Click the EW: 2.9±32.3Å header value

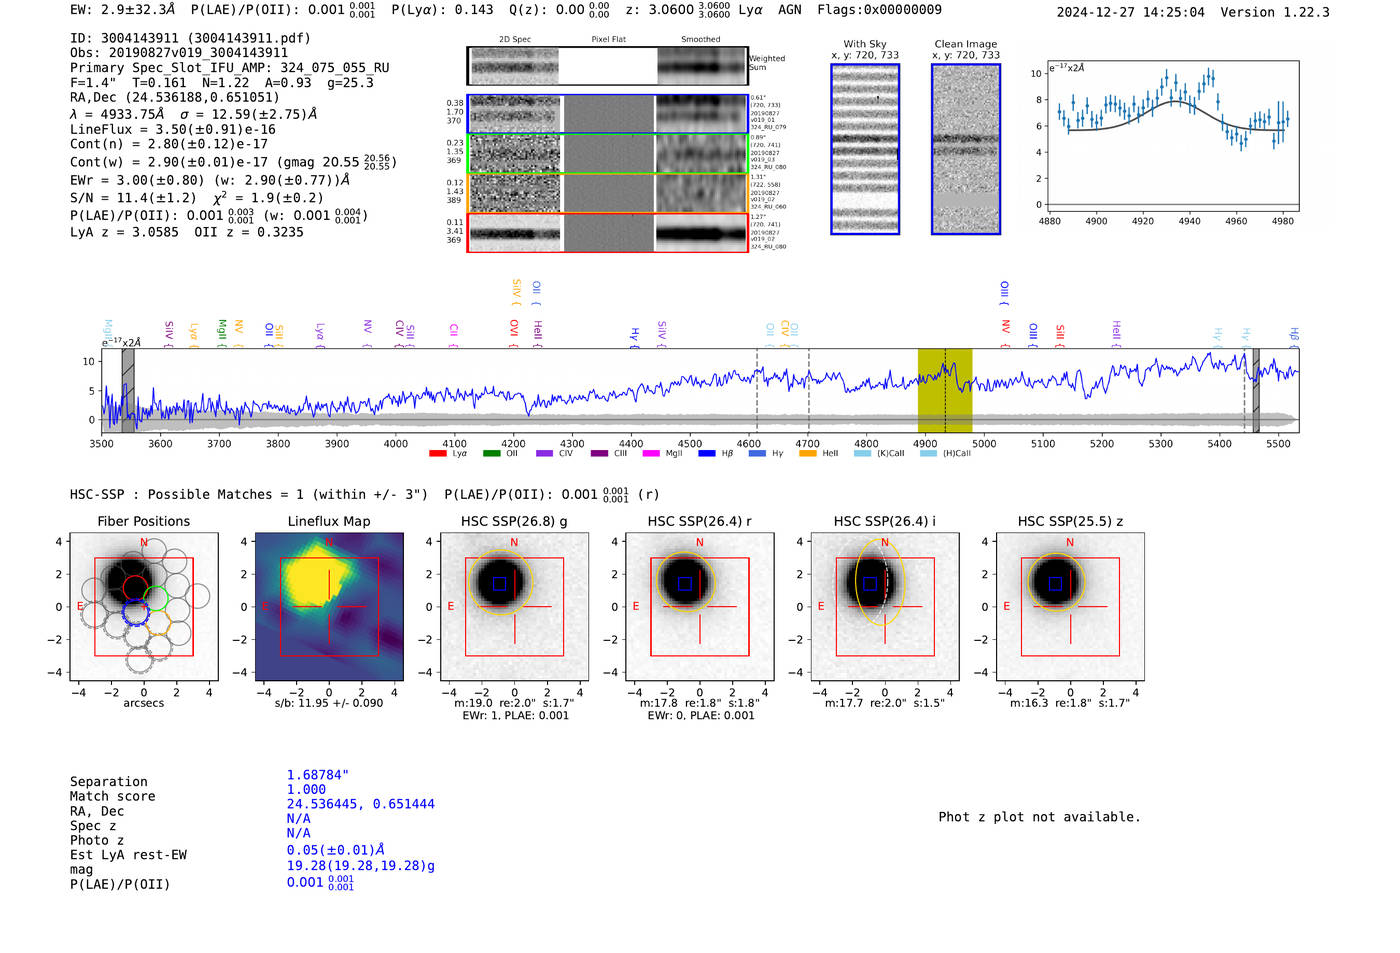123,10
